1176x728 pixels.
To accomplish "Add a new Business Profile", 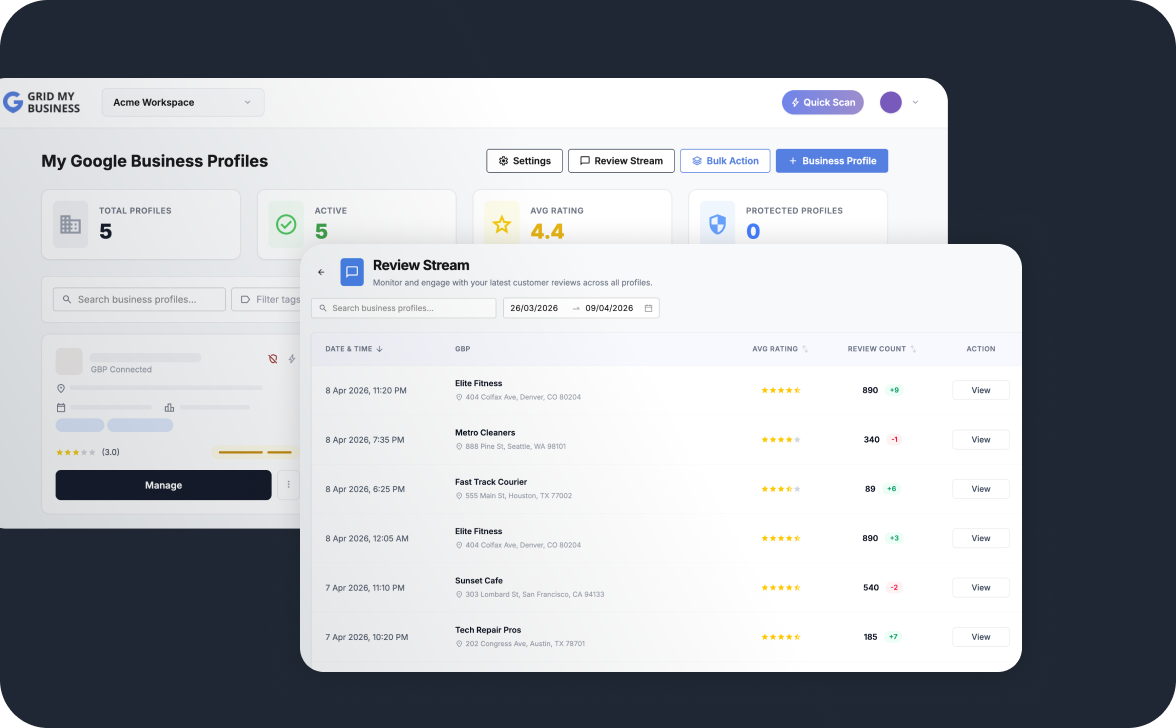I will pos(832,160).
